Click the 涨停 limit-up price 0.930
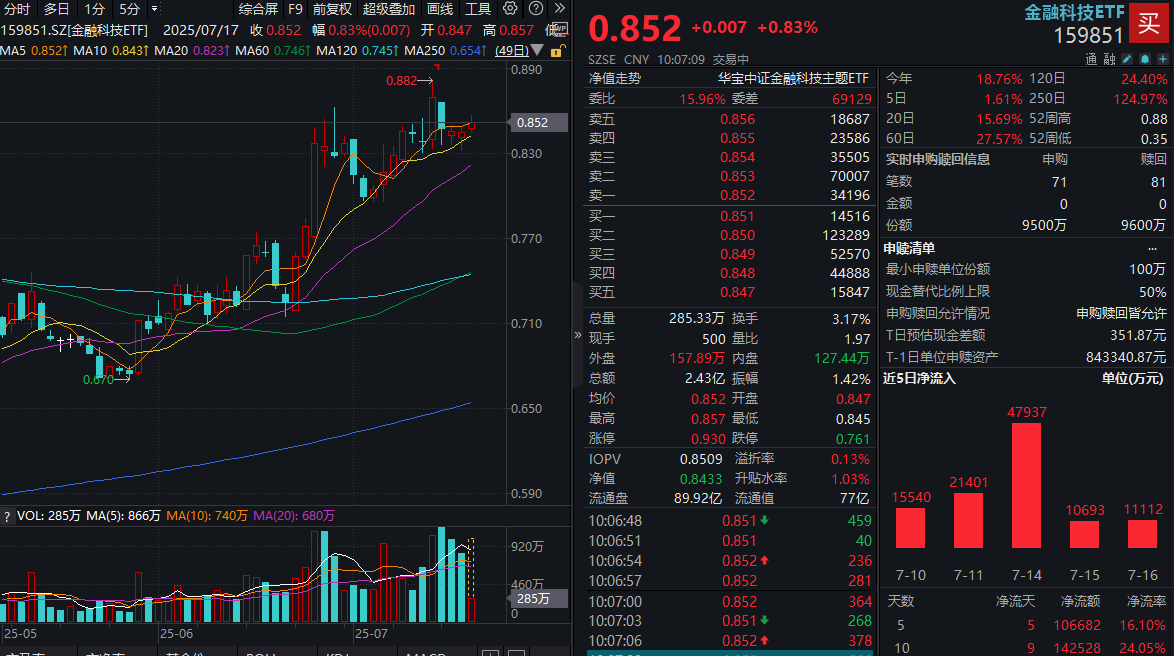1174x656 pixels. point(708,439)
